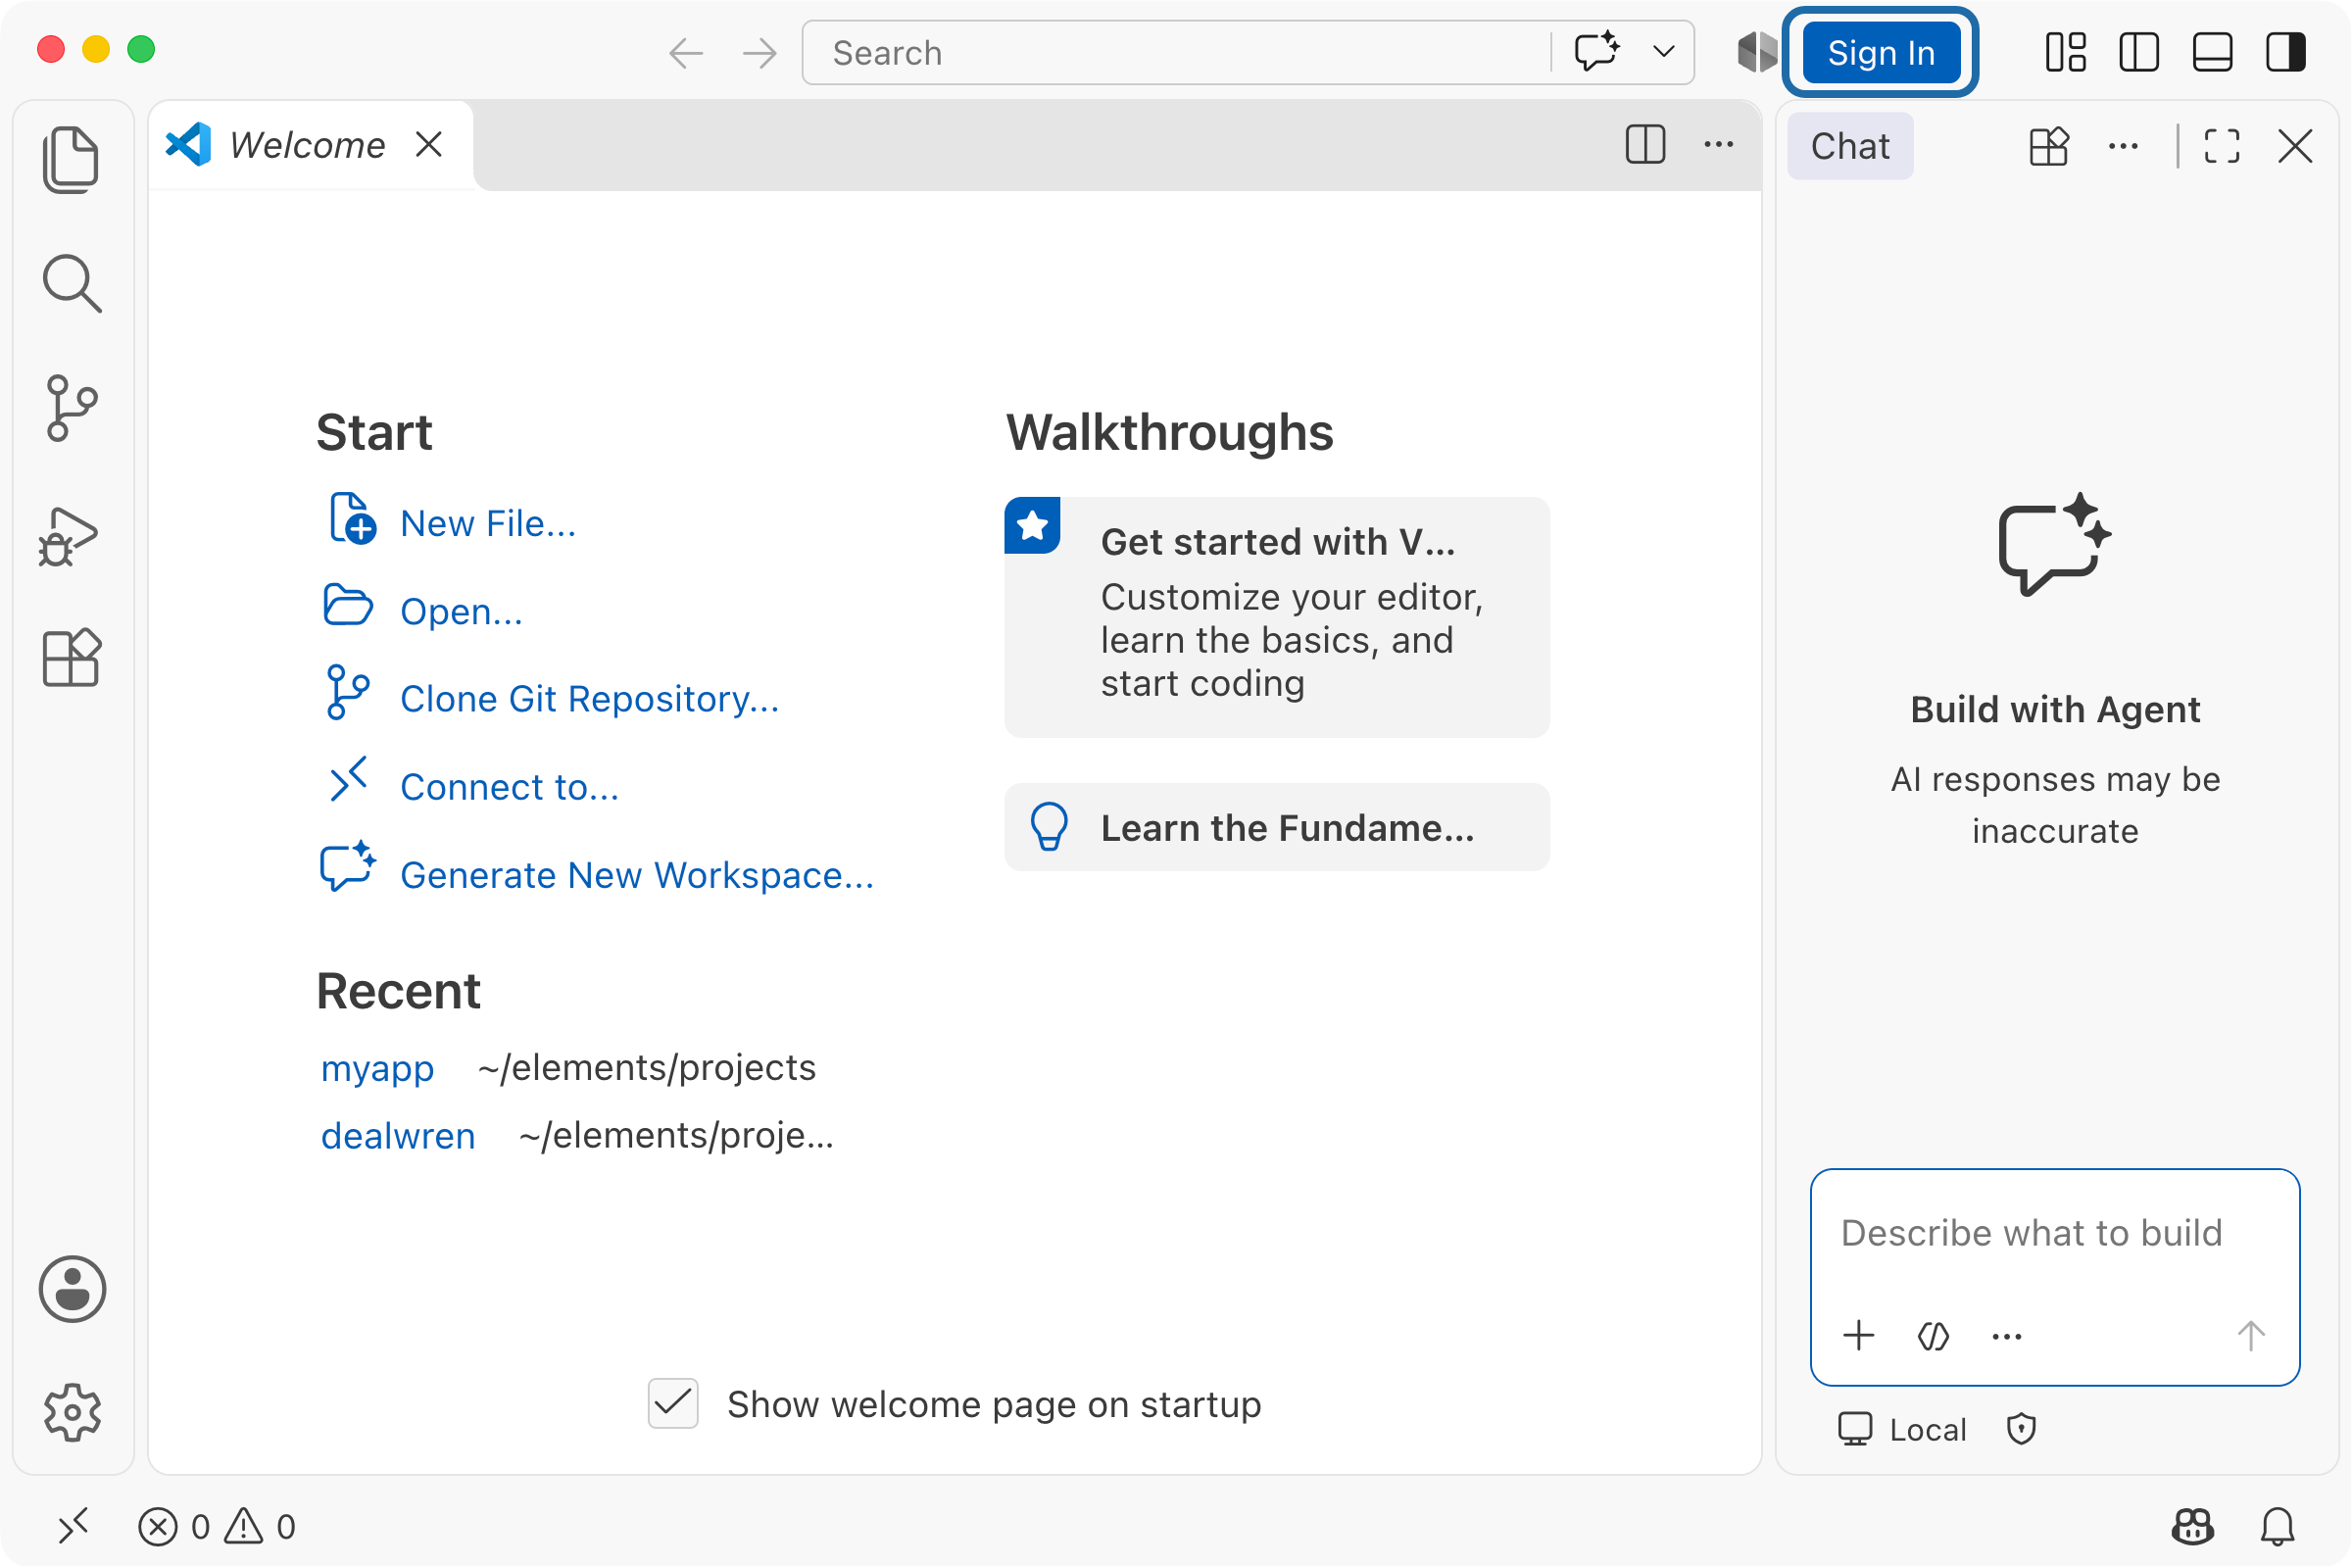Focus the Describe what to build input
2352x1568 pixels.
coord(2055,1234)
